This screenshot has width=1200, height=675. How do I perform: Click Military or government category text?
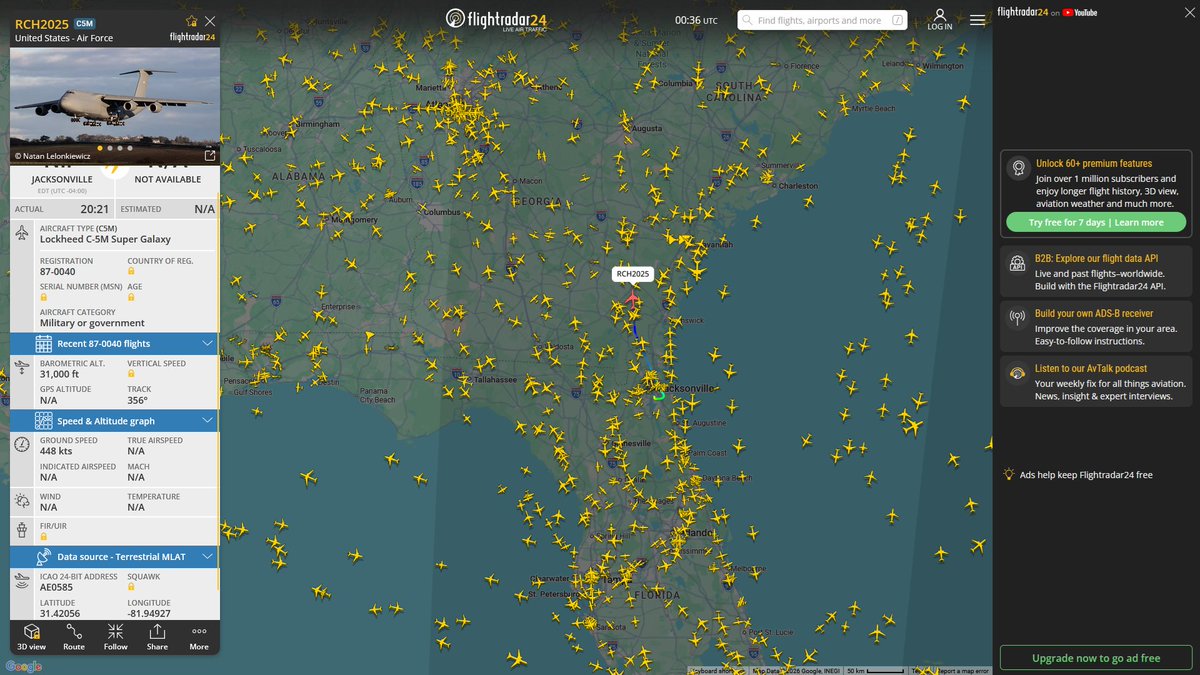(x=92, y=323)
